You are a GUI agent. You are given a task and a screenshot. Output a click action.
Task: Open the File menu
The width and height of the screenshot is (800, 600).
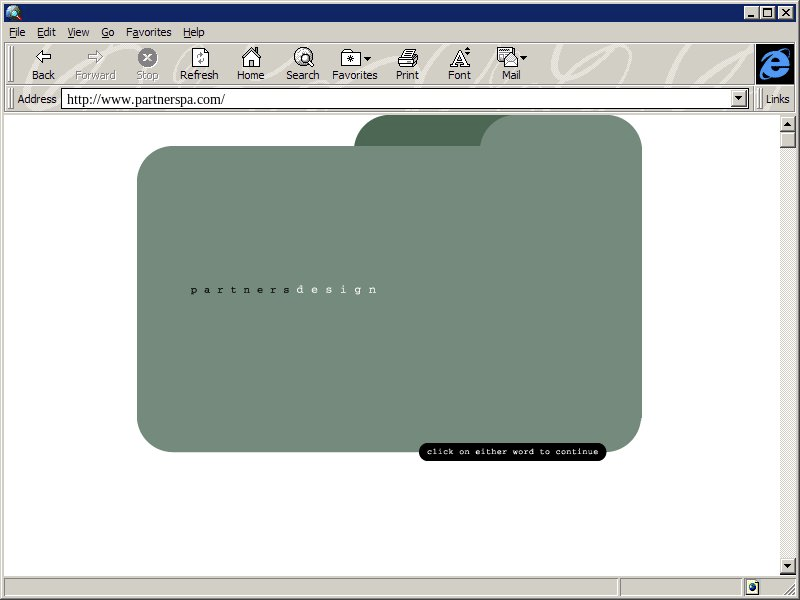pyautogui.click(x=17, y=32)
